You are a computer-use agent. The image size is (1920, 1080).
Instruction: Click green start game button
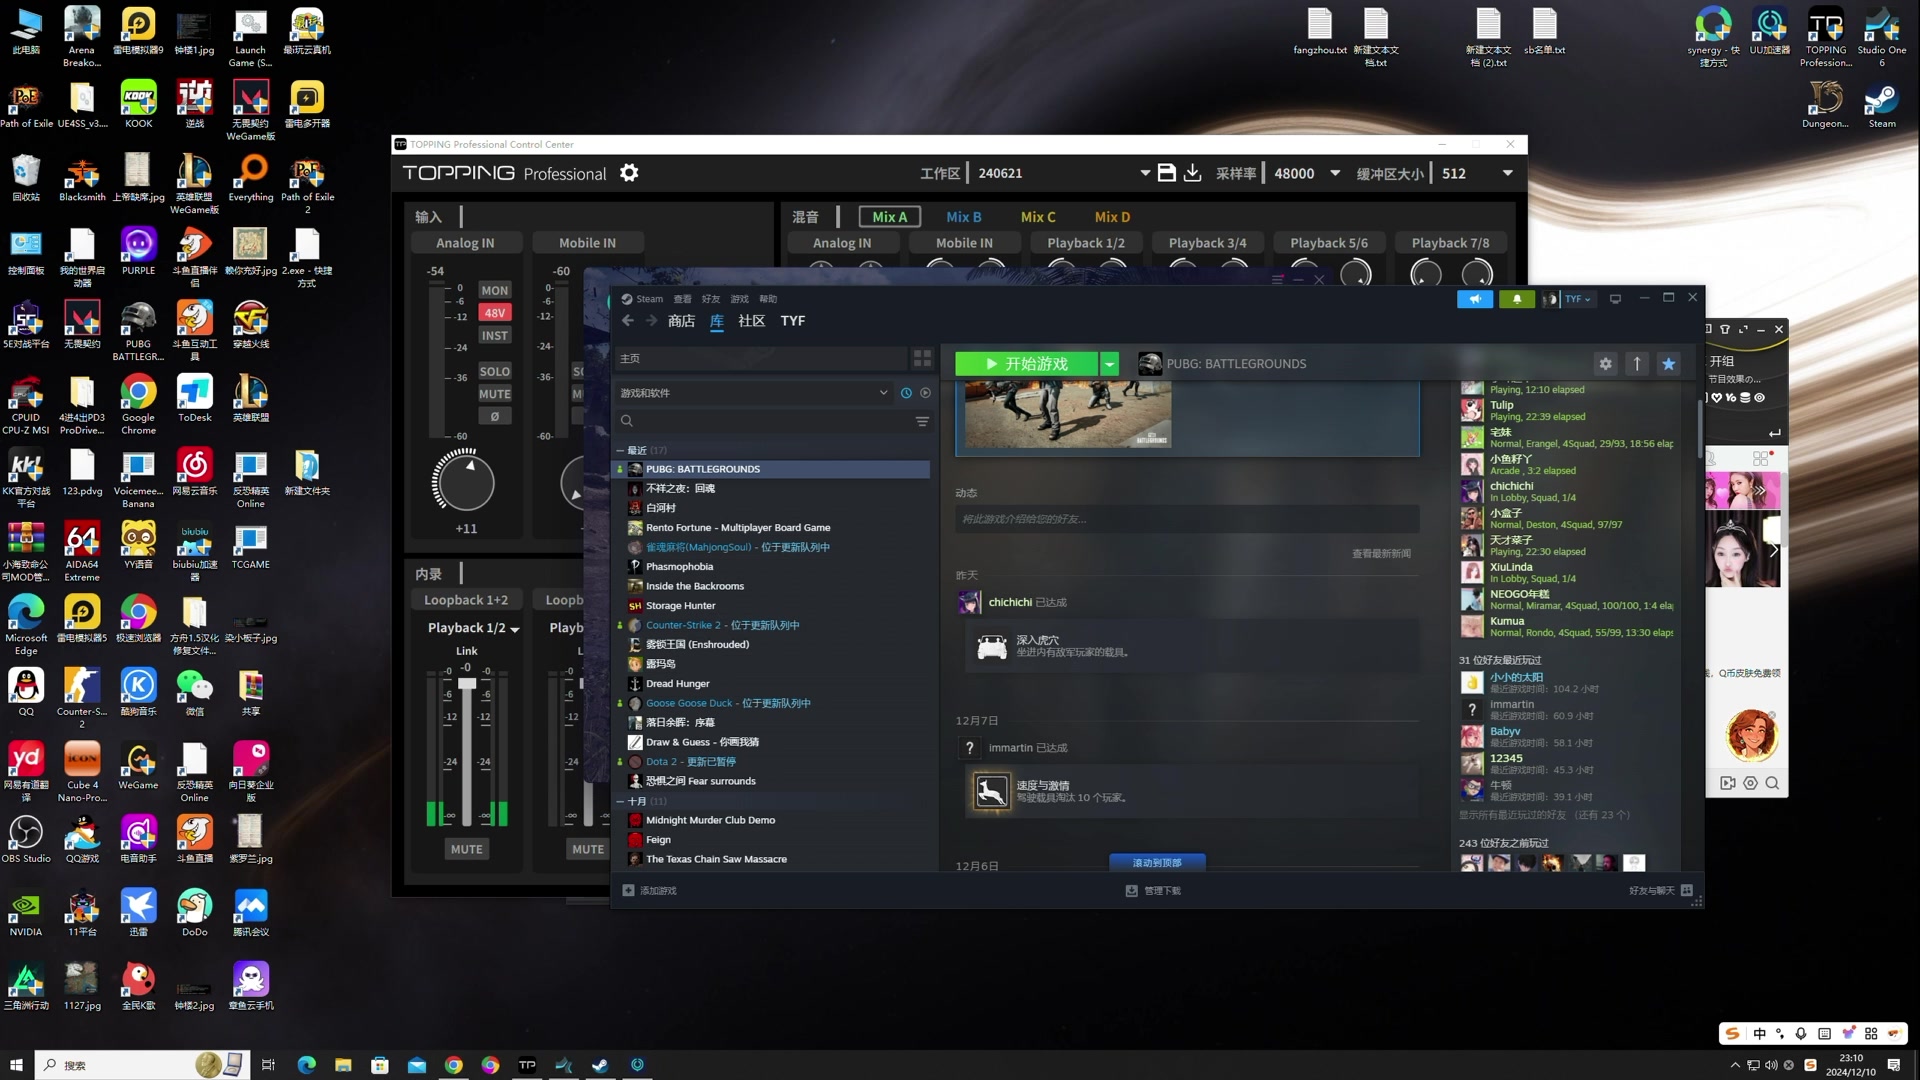pos(1027,364)
